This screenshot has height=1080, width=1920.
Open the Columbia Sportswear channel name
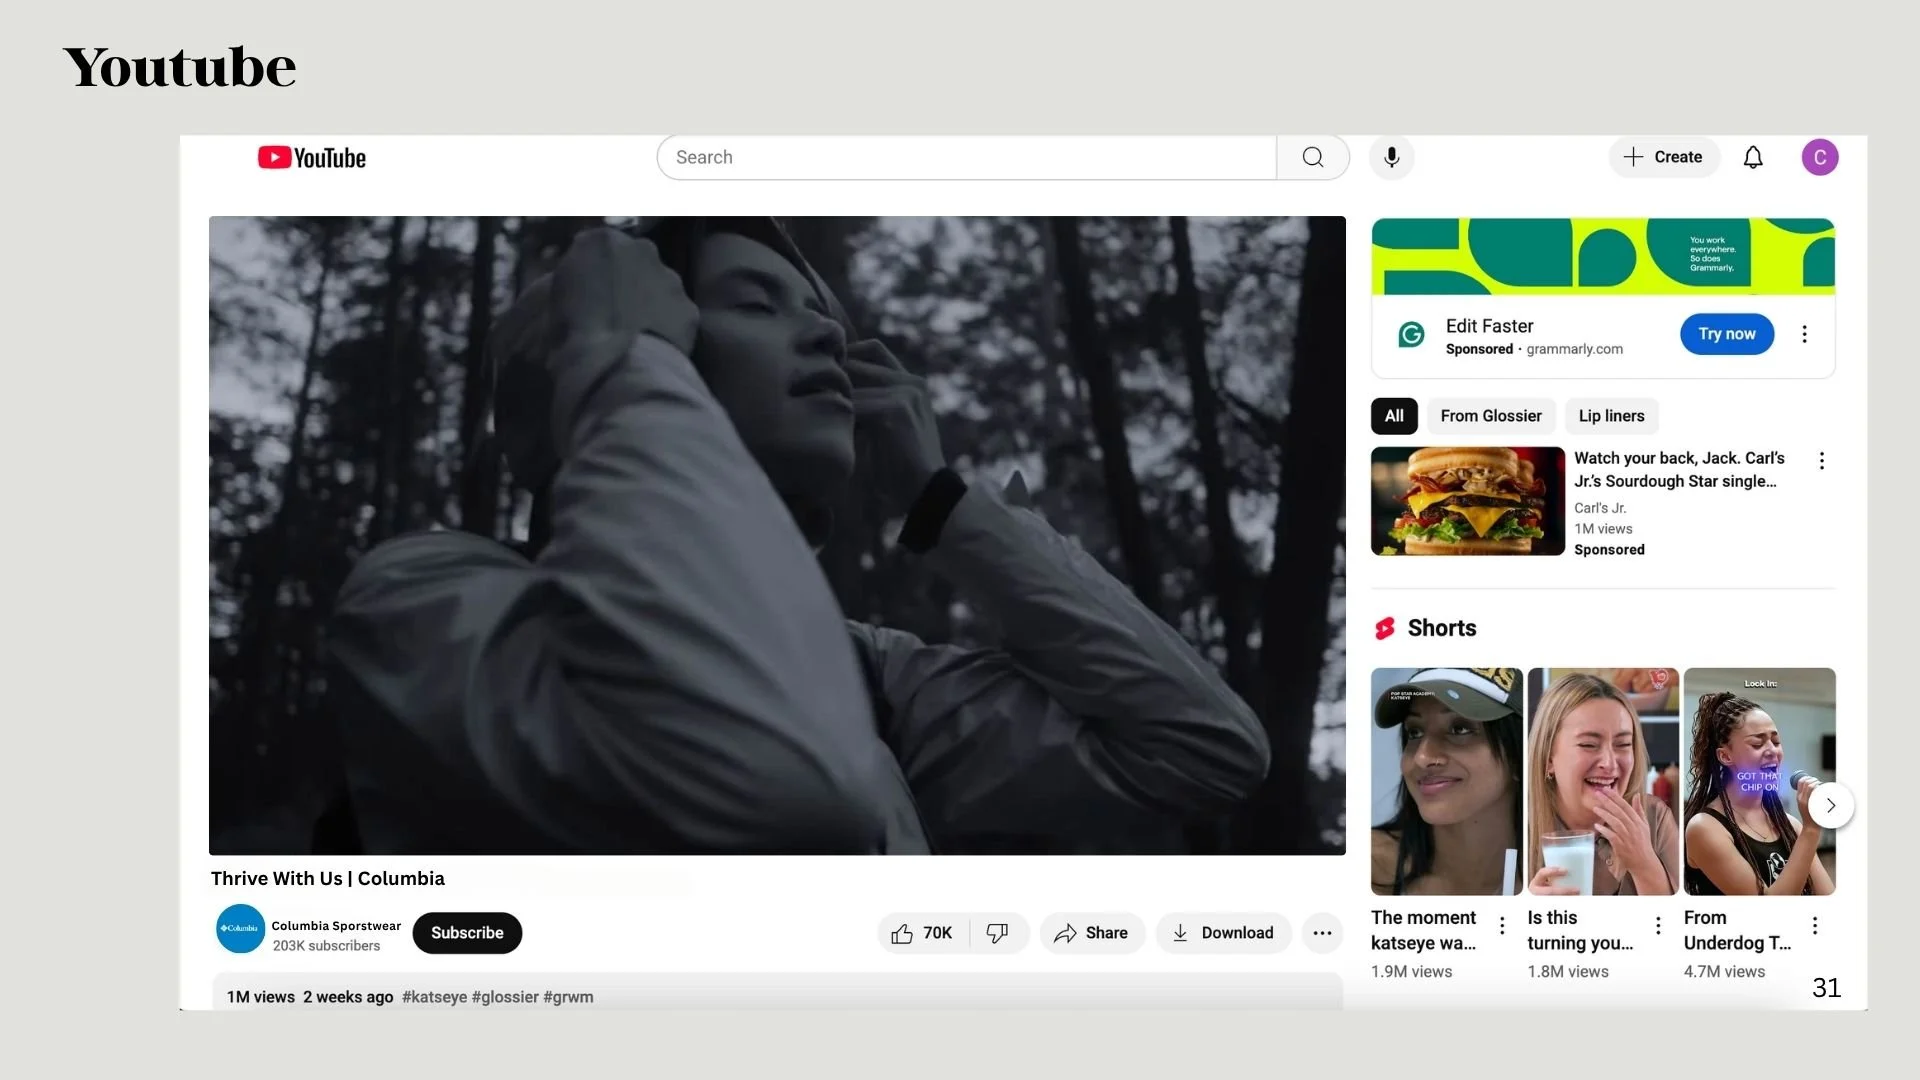click(x=336, y=926)
